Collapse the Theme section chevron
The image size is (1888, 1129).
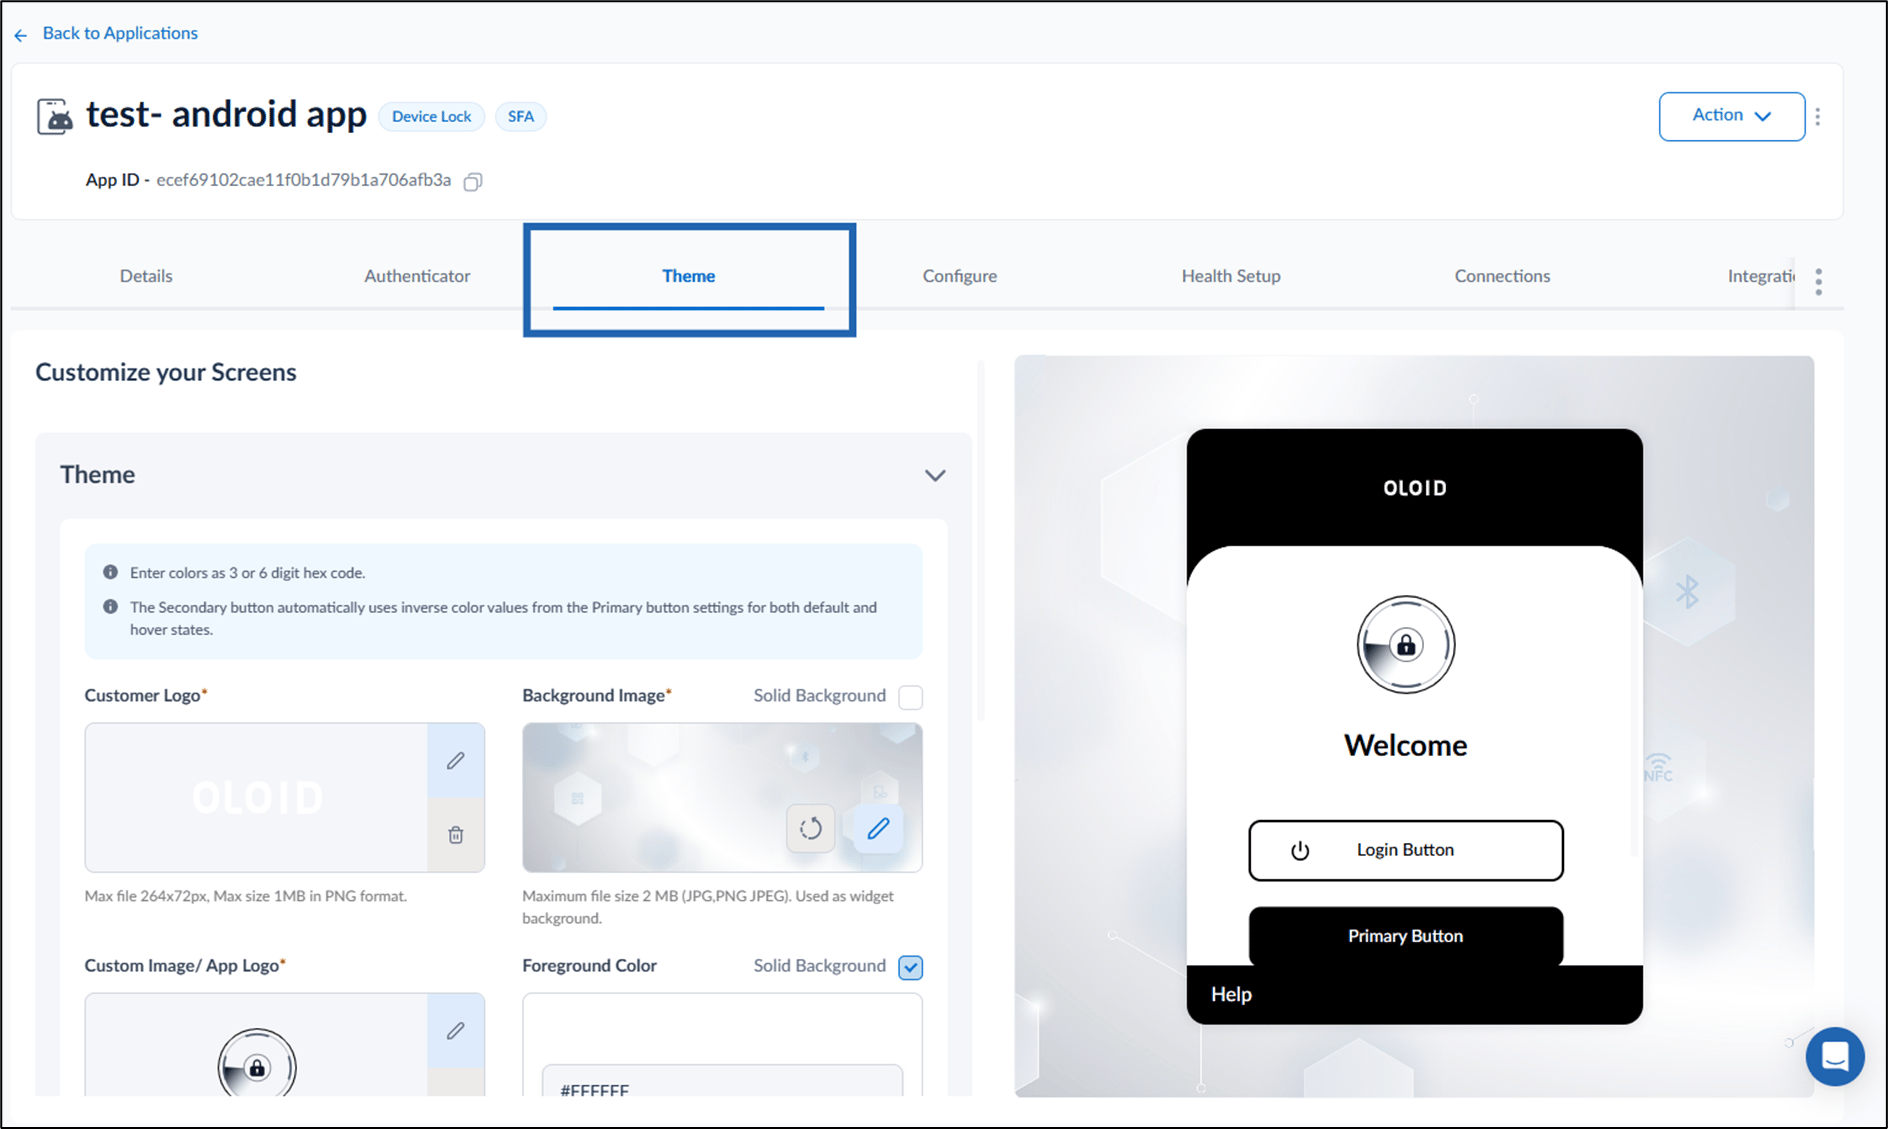pyautogui.click(x=934, y=475)
